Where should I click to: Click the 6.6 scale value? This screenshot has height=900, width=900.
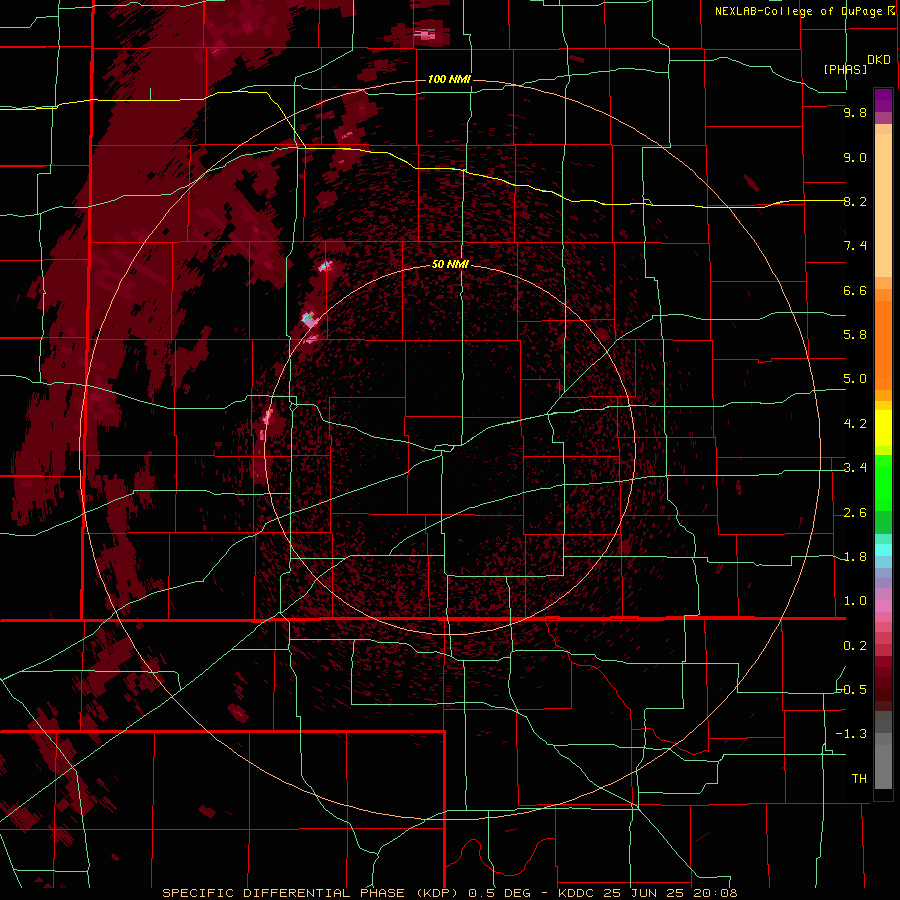pos(855,290)
